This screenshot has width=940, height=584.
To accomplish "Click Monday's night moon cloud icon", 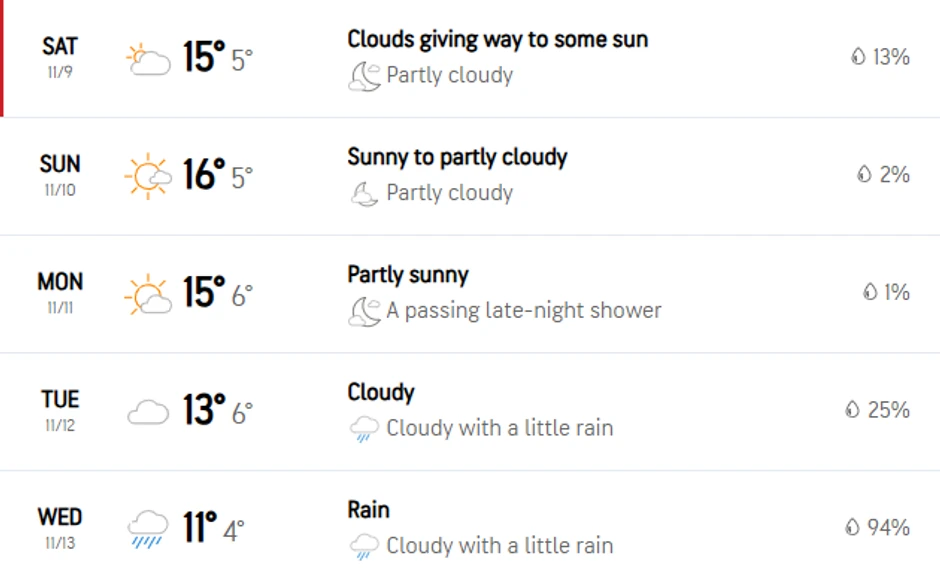I will [x=364, y=312].
